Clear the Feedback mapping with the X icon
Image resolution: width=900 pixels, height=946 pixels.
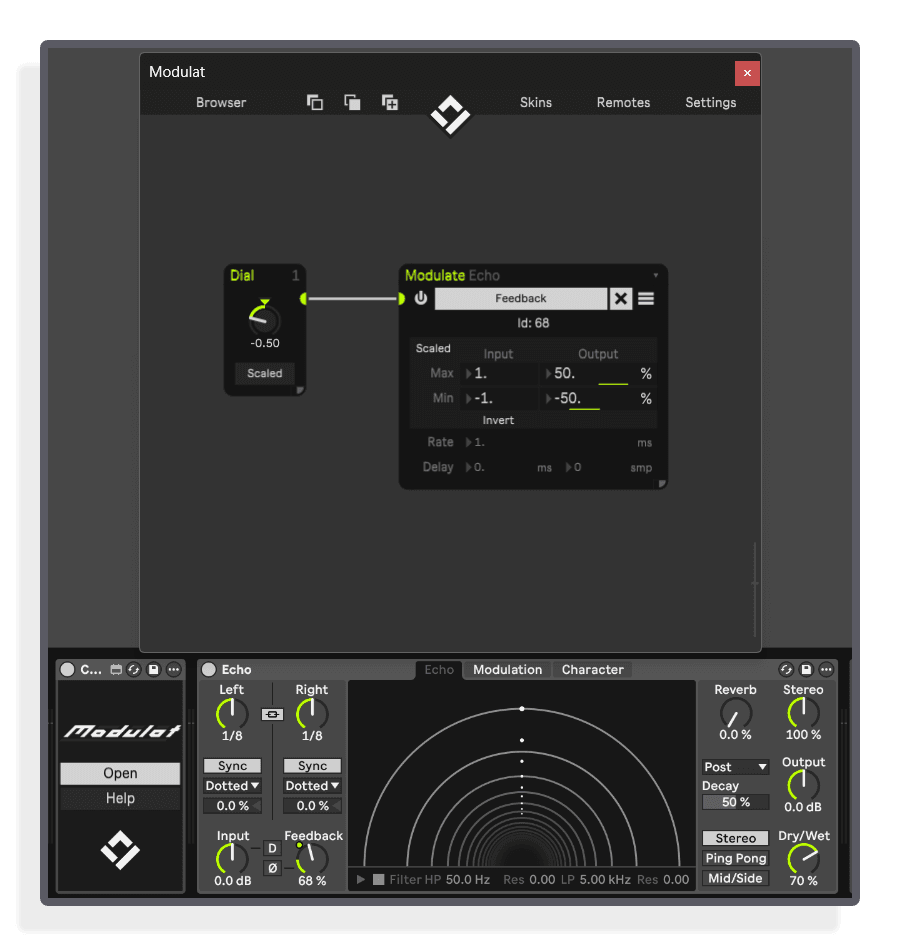coord(621,299)
